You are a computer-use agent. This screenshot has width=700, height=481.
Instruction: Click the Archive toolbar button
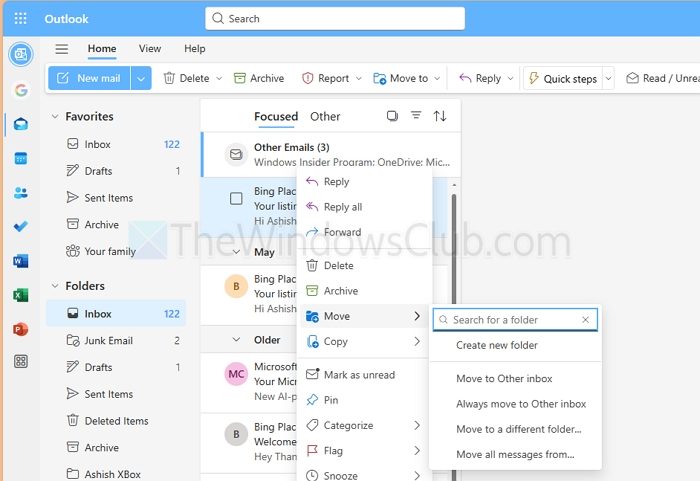coord(259,79)
